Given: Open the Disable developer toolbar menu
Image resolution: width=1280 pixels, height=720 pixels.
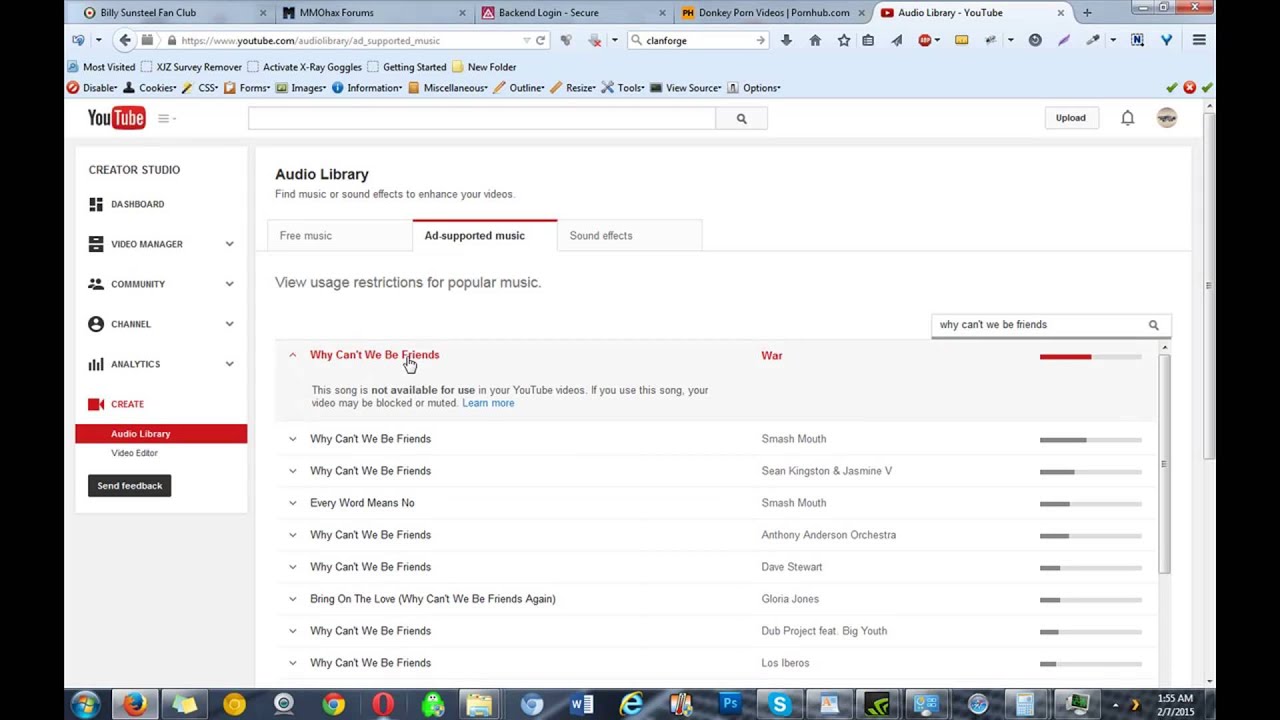Looking at the screenshot, I should [93, 88].
